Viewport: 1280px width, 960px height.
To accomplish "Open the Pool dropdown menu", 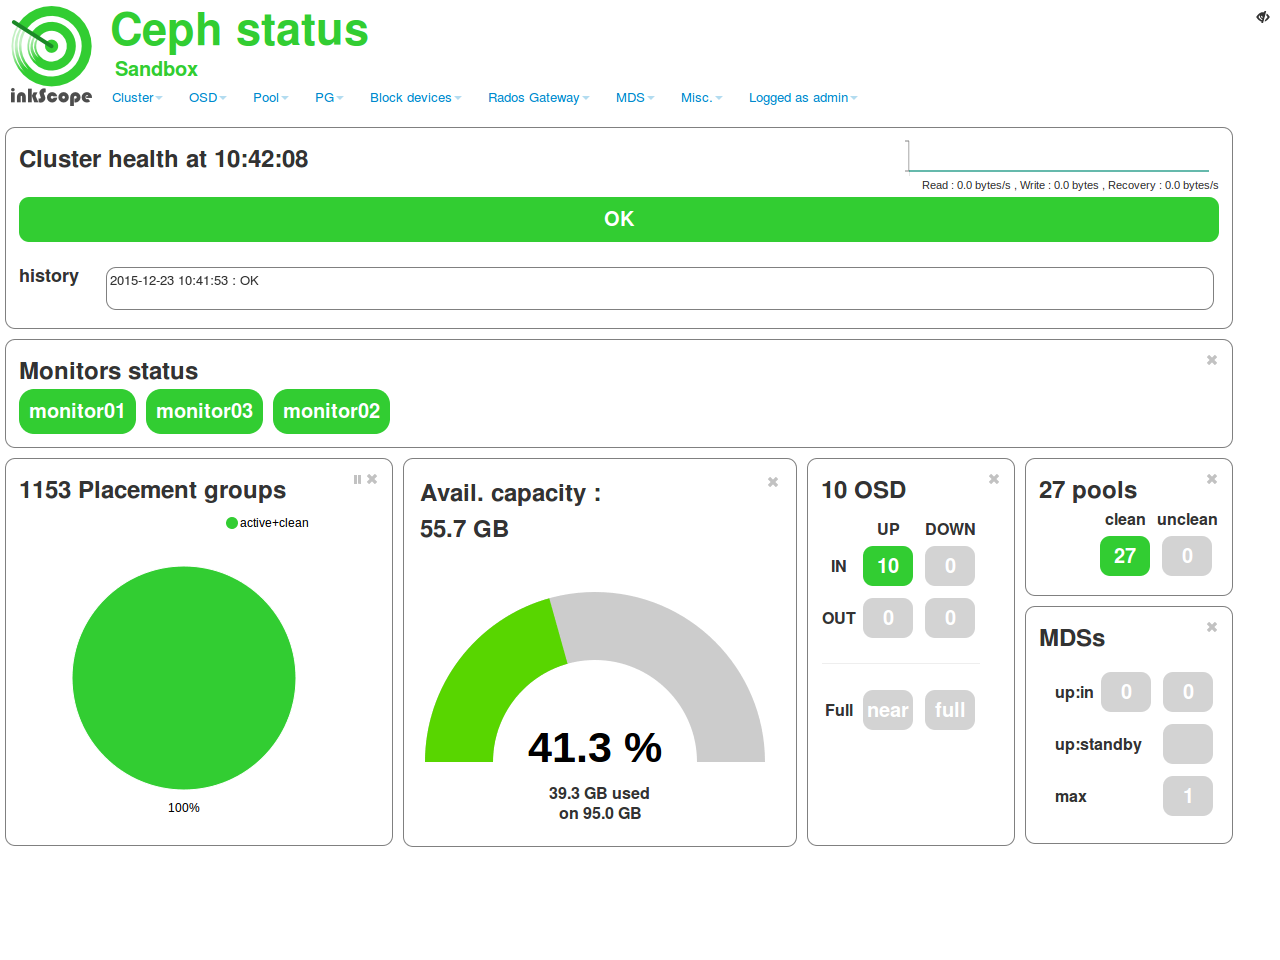I will 270,98.
